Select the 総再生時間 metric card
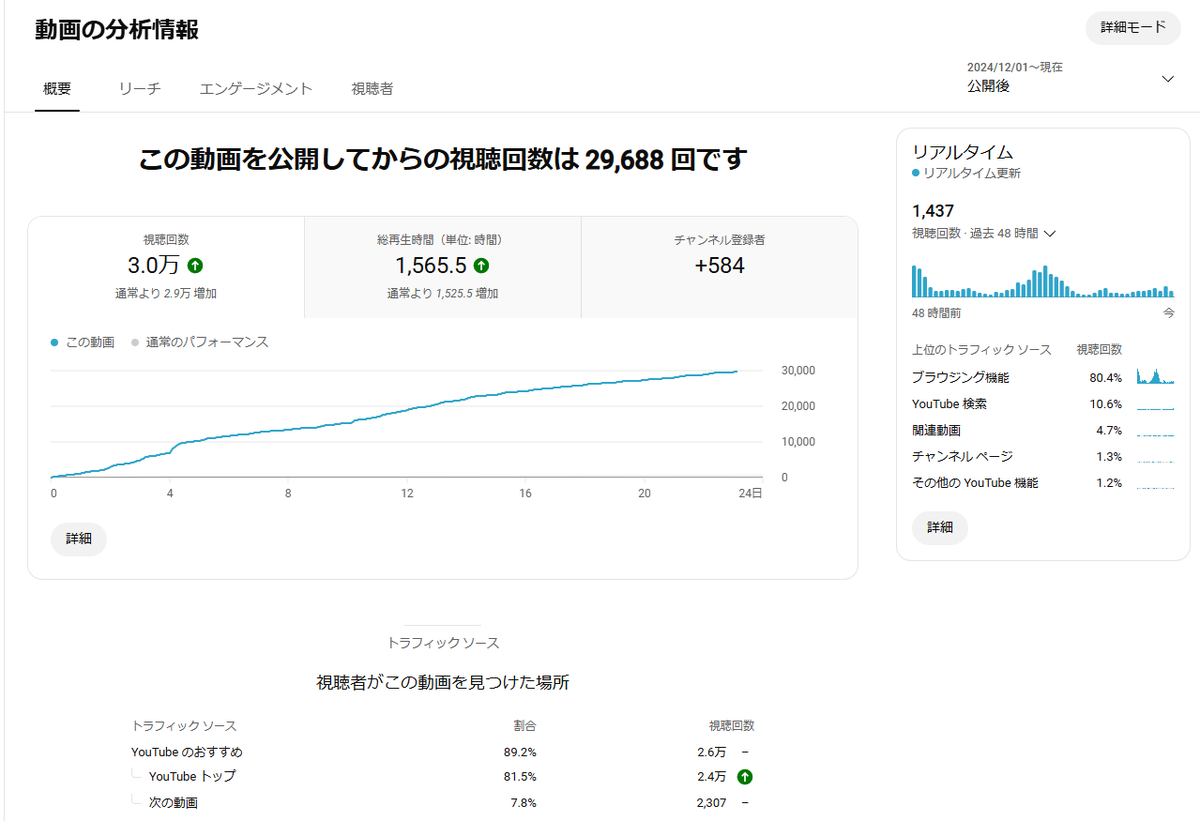Screen dimensions: 1200x821 pos(442,267)
